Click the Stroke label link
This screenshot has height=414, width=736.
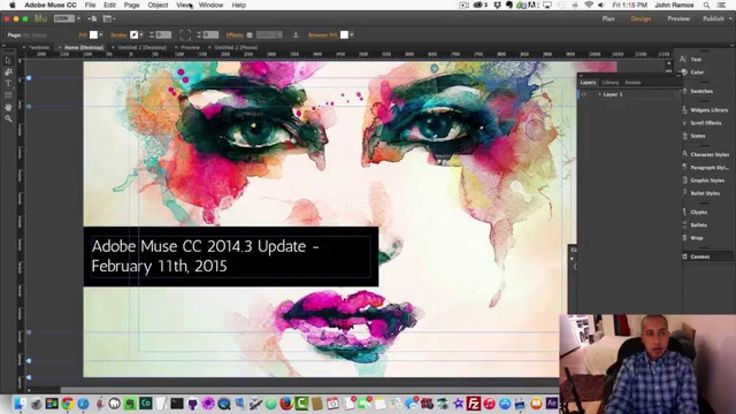point(118,35)
